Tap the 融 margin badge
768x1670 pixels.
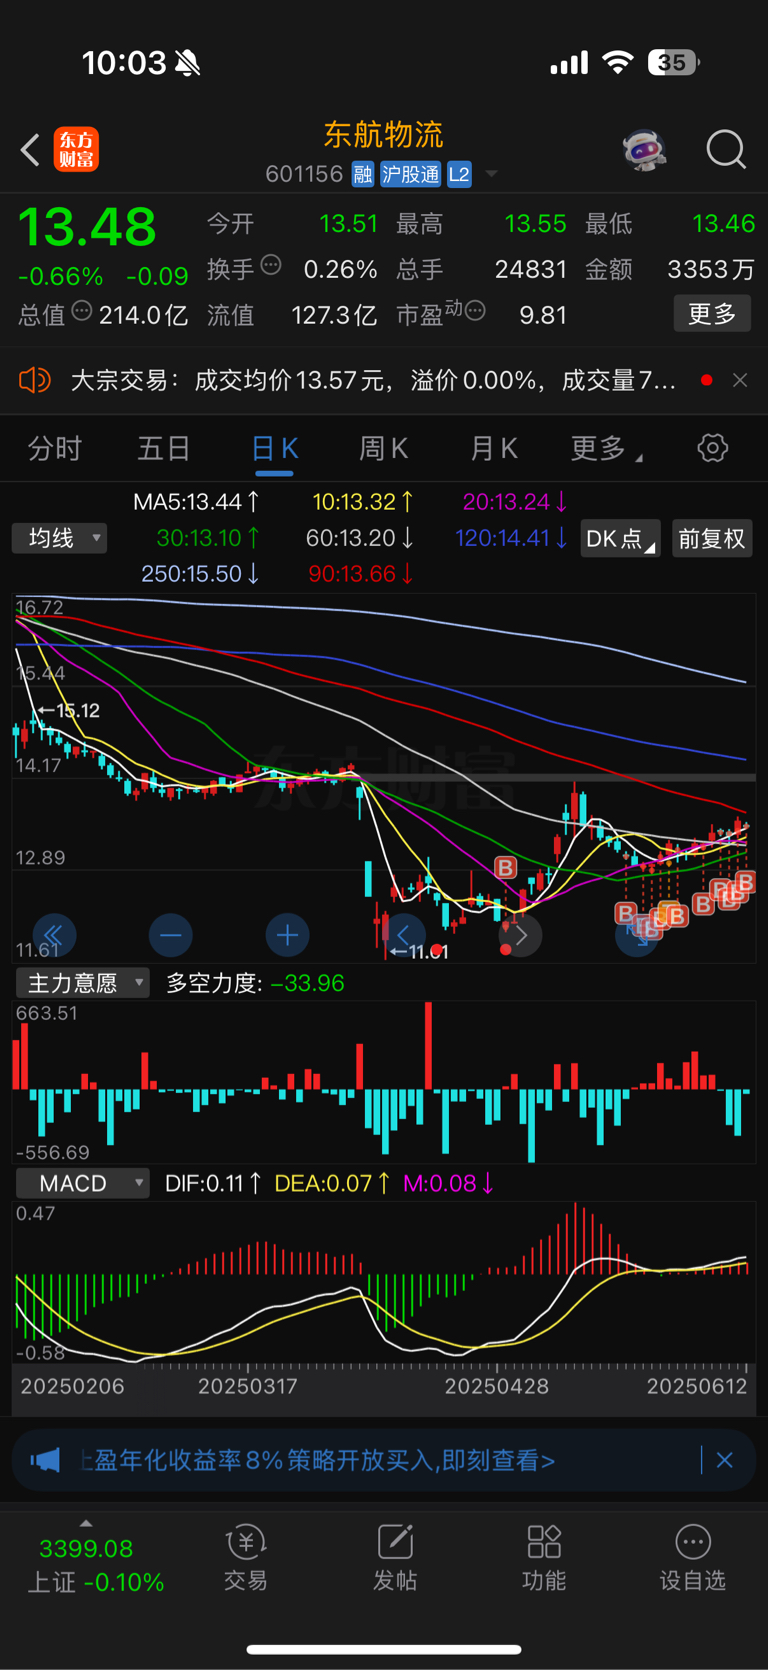point(363,174)
